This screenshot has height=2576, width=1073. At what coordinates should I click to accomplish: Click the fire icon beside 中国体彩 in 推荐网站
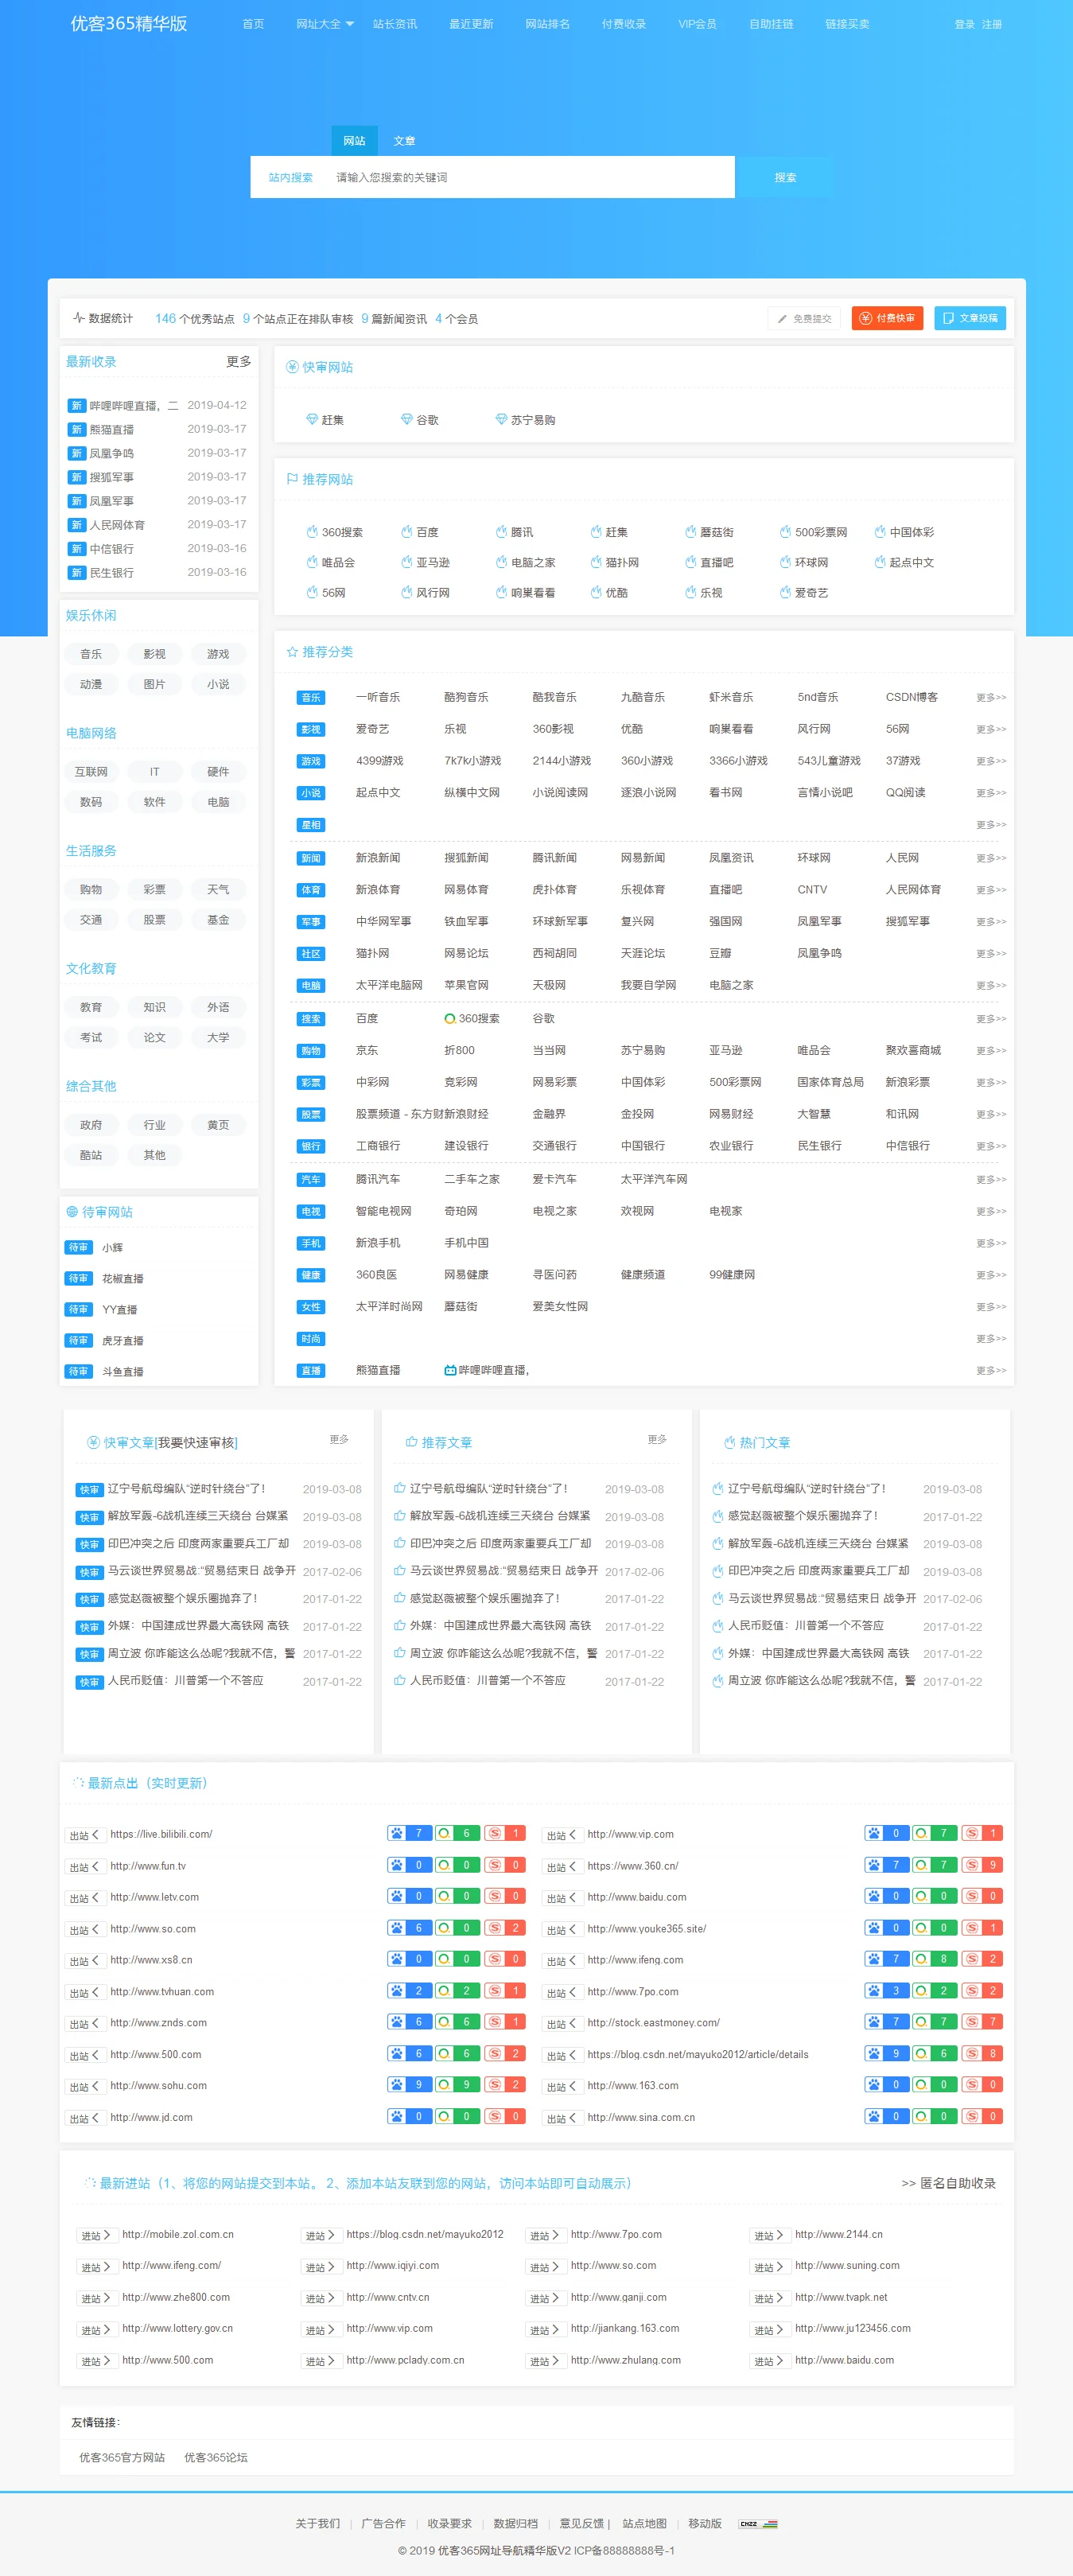[880, 532]
